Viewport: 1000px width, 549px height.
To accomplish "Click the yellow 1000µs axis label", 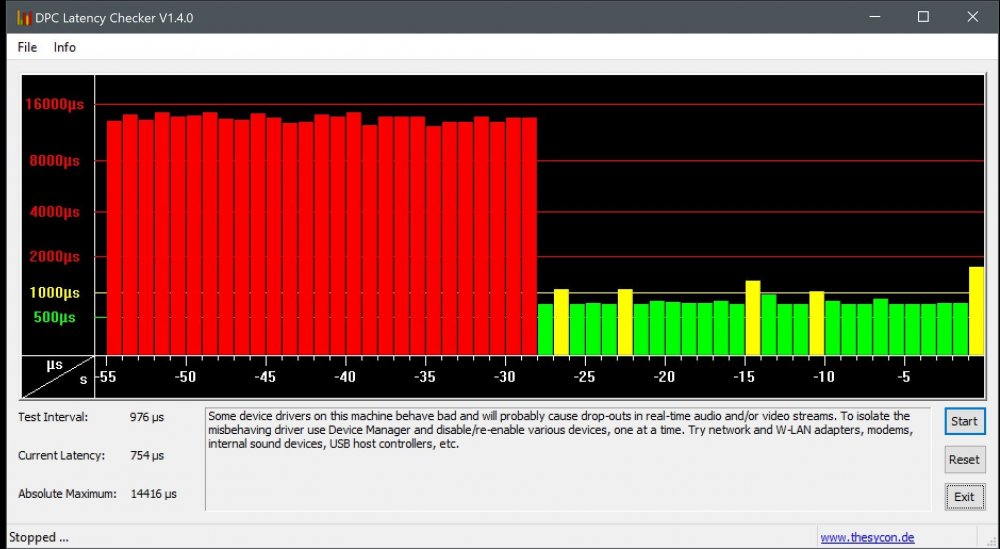I will [x=55, y=293].
